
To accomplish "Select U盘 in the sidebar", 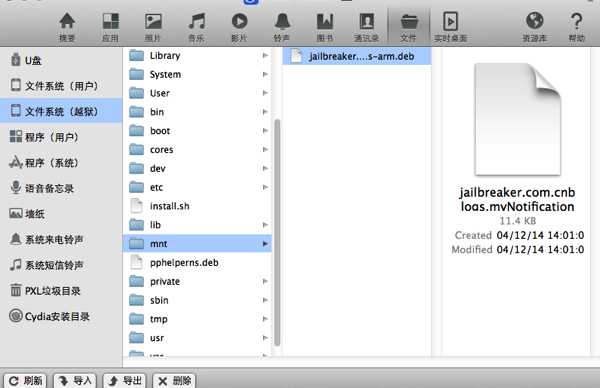I will pyautogui.click(x=61, y=60).
